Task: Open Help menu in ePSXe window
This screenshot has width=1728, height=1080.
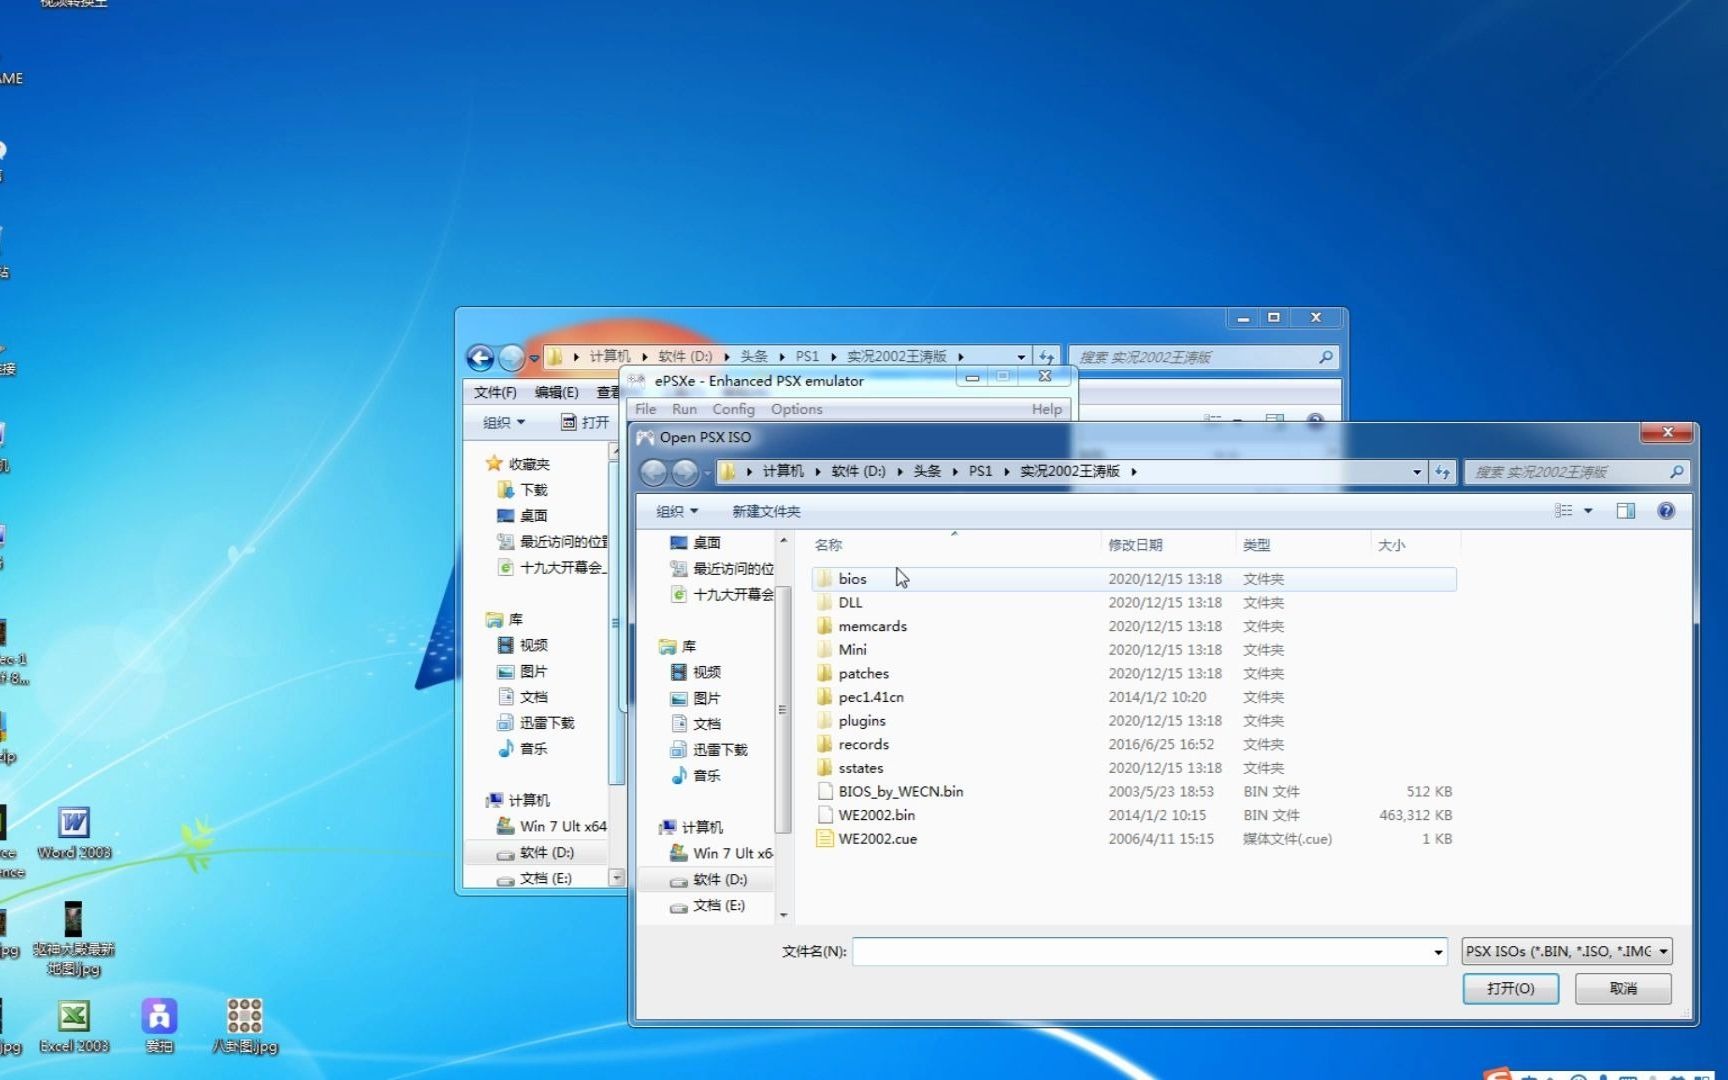Action: [1047, 409]
